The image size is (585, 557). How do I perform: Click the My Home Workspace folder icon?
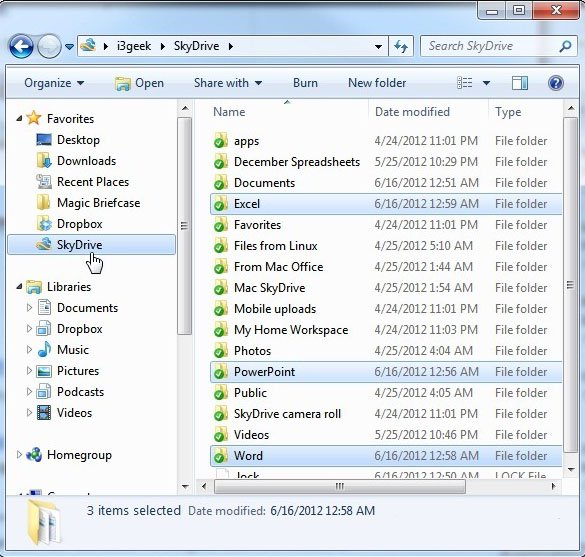220,330
